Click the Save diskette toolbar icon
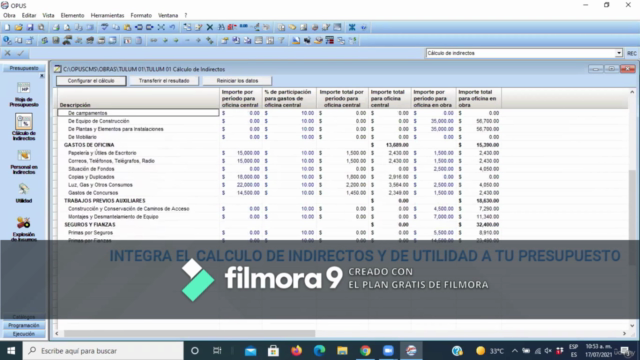Screen dimensions: 640x360 pyautogui.click(x=30, y=27)
